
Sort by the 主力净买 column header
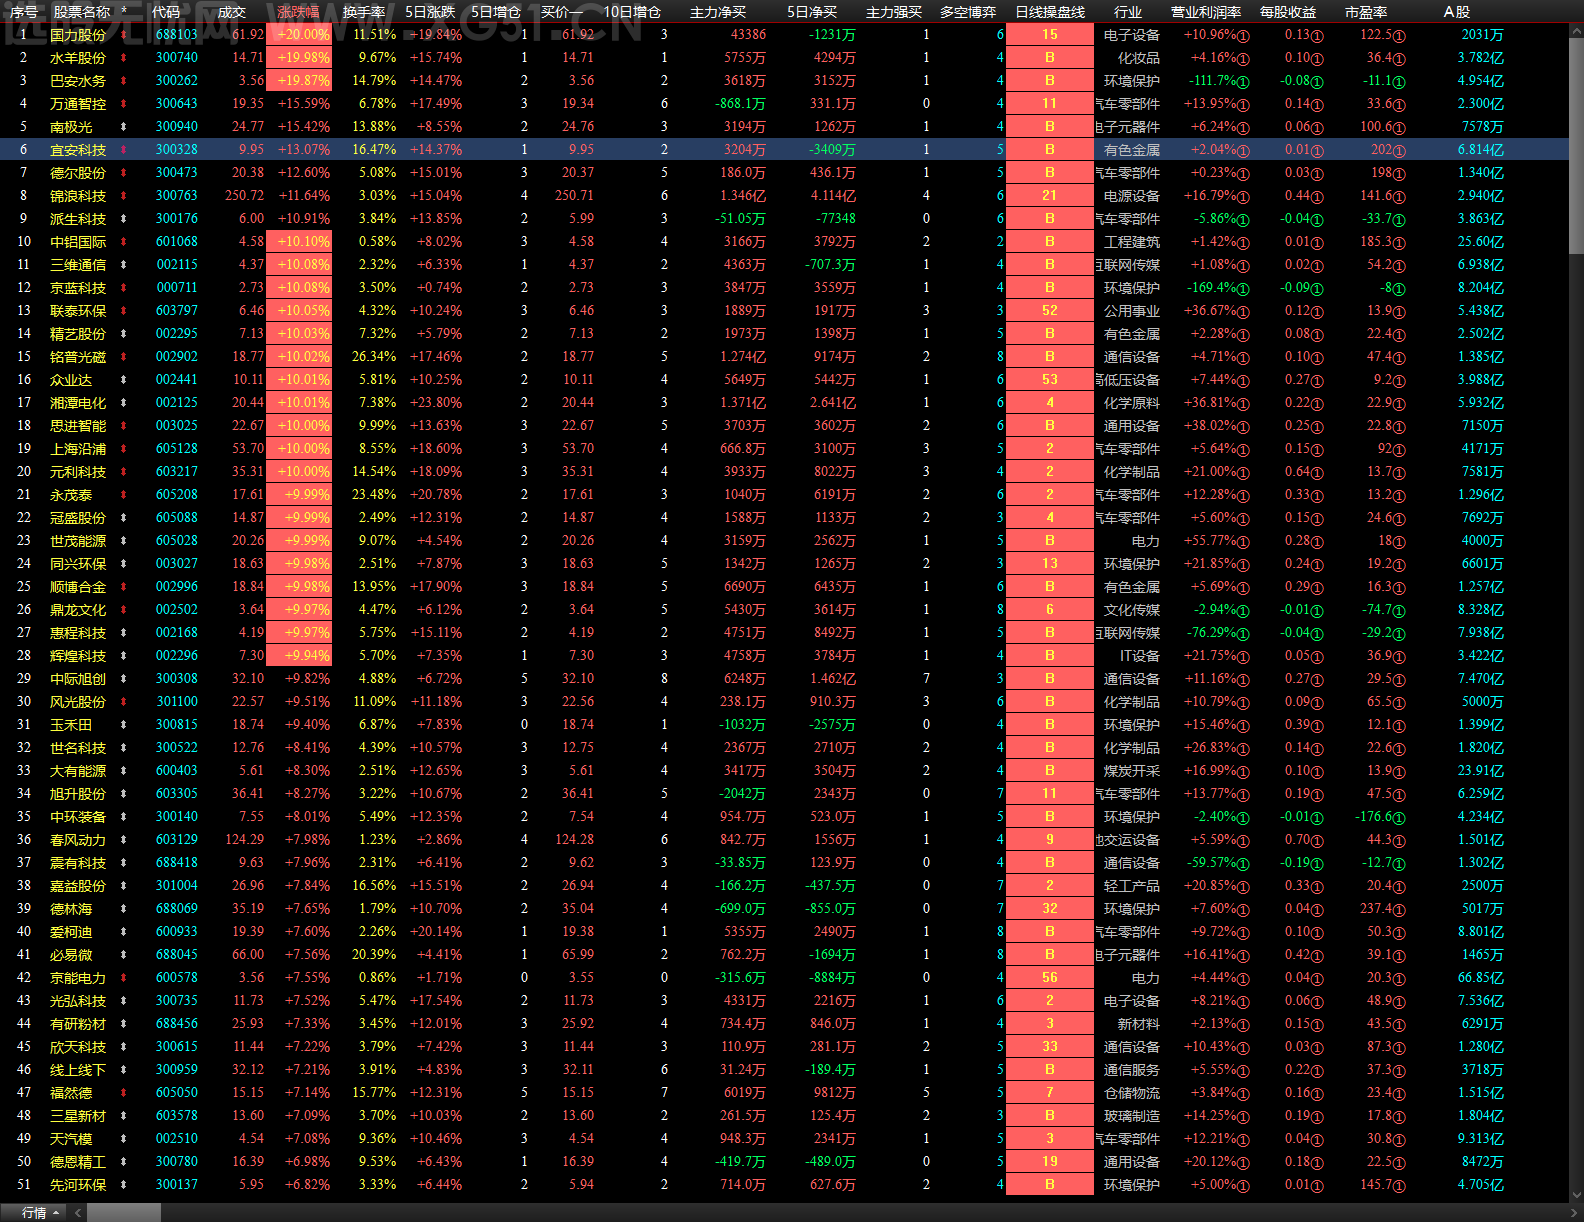[718, 12]
